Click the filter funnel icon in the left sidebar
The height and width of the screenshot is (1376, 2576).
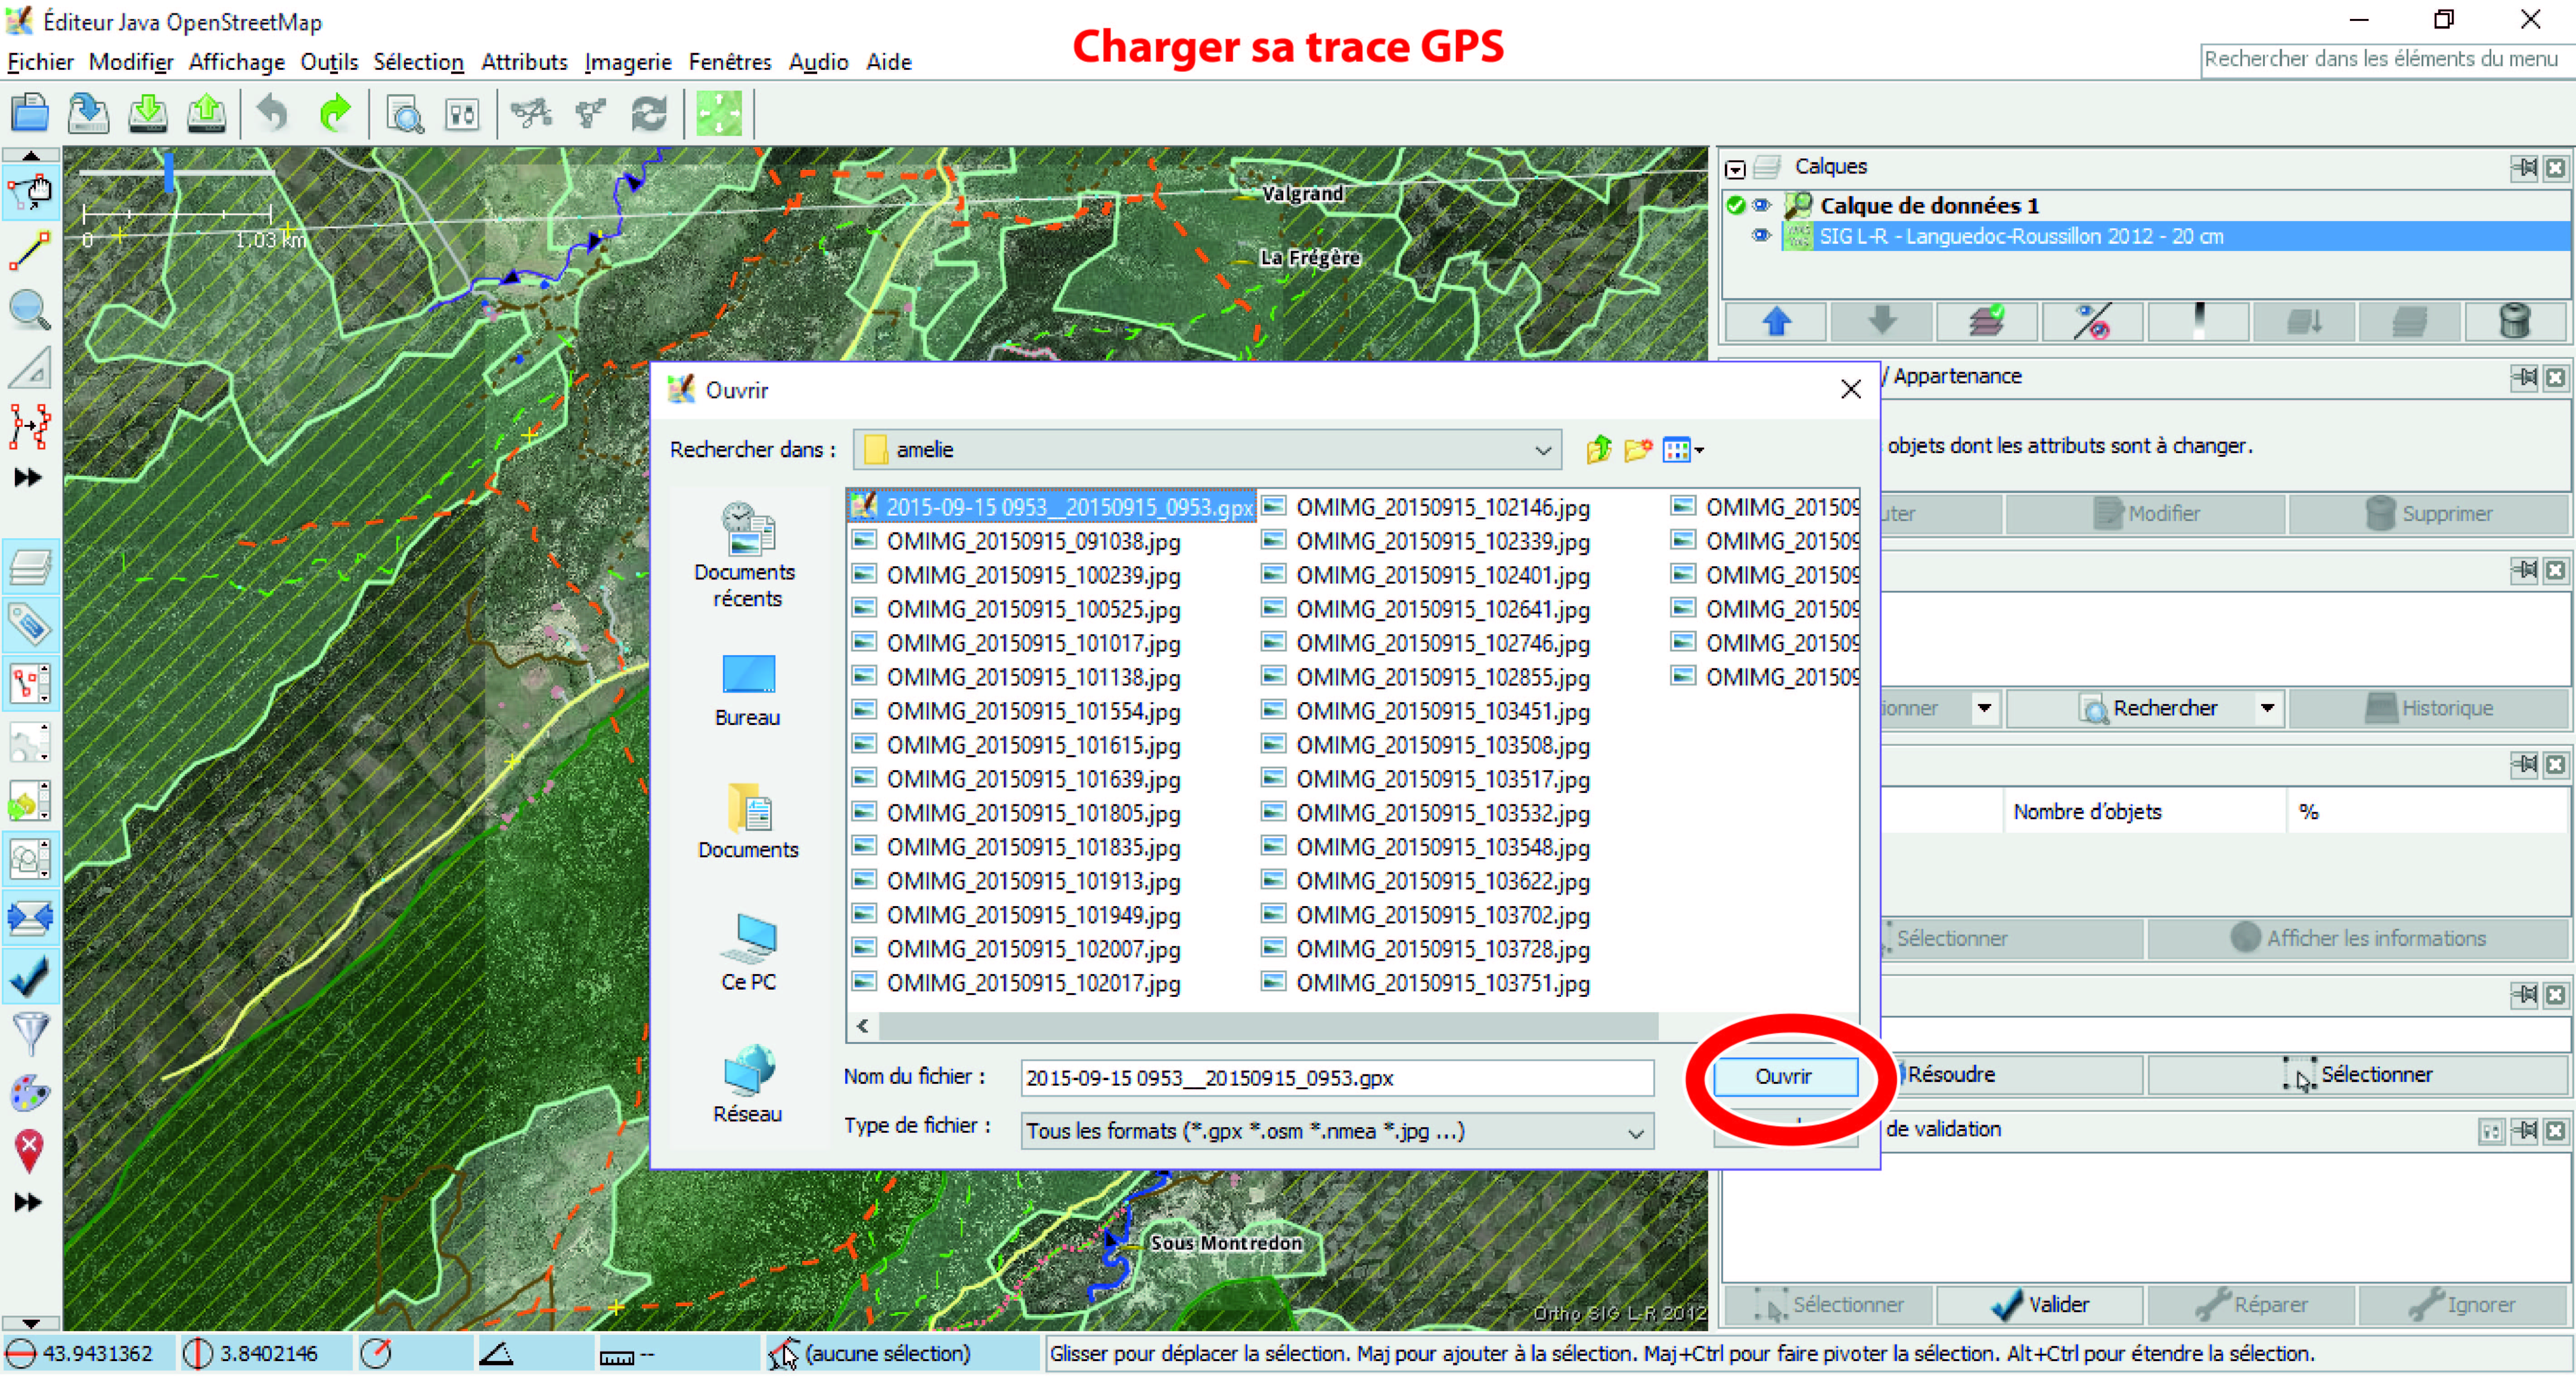click(x=30, y=1033)
